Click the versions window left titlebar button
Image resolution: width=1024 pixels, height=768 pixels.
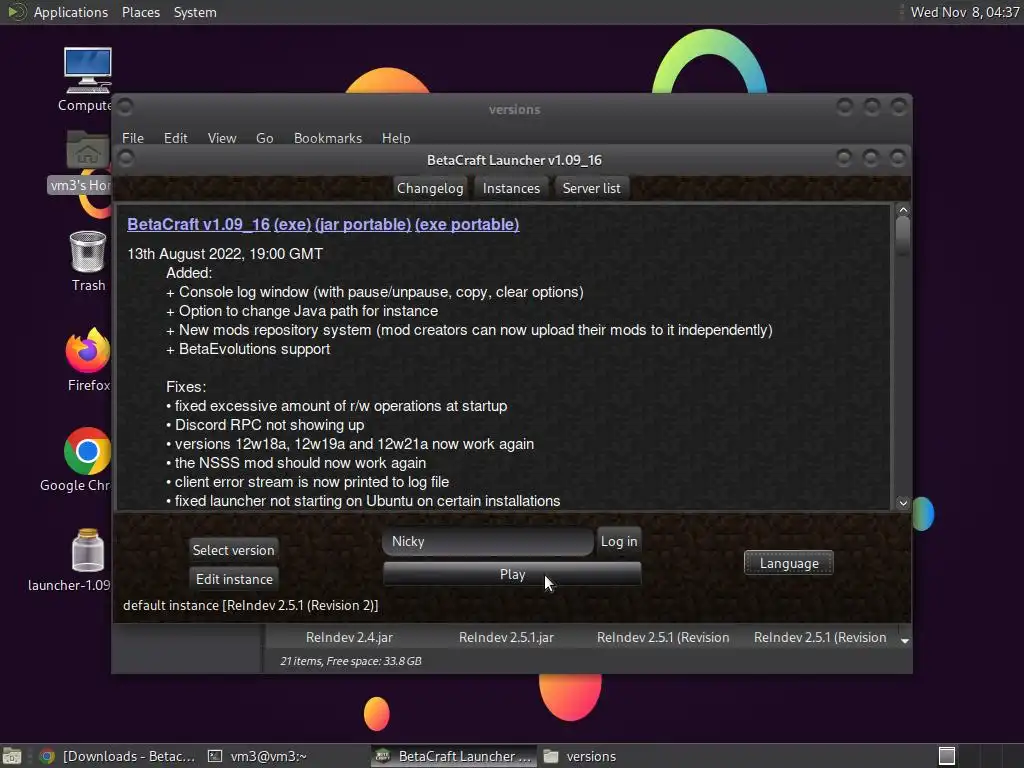(125, 106)
